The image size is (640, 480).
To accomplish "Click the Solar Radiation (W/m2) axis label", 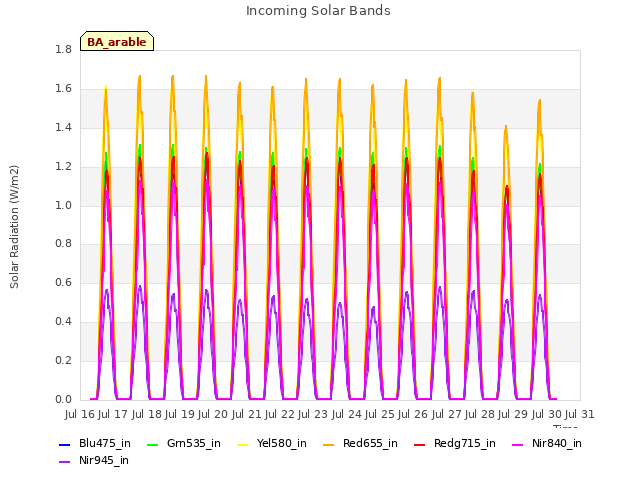I will (x=14, y=227).
